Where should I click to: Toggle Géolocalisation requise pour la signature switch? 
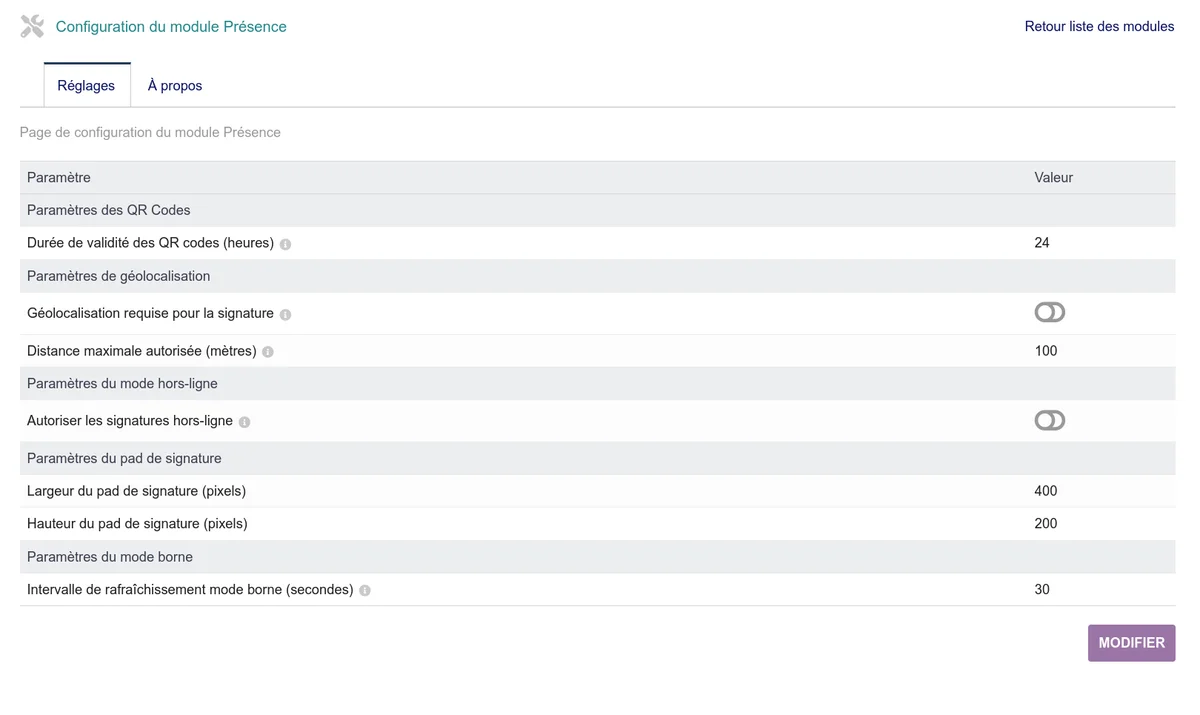pos(1050,313)
